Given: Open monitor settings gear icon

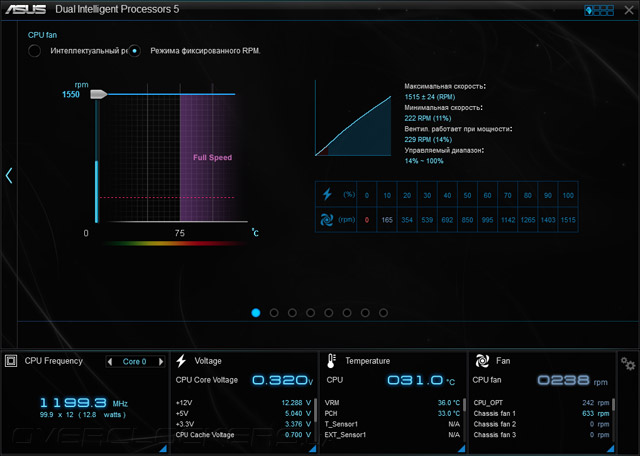Looking at the screenshot, I should (628, 363).
